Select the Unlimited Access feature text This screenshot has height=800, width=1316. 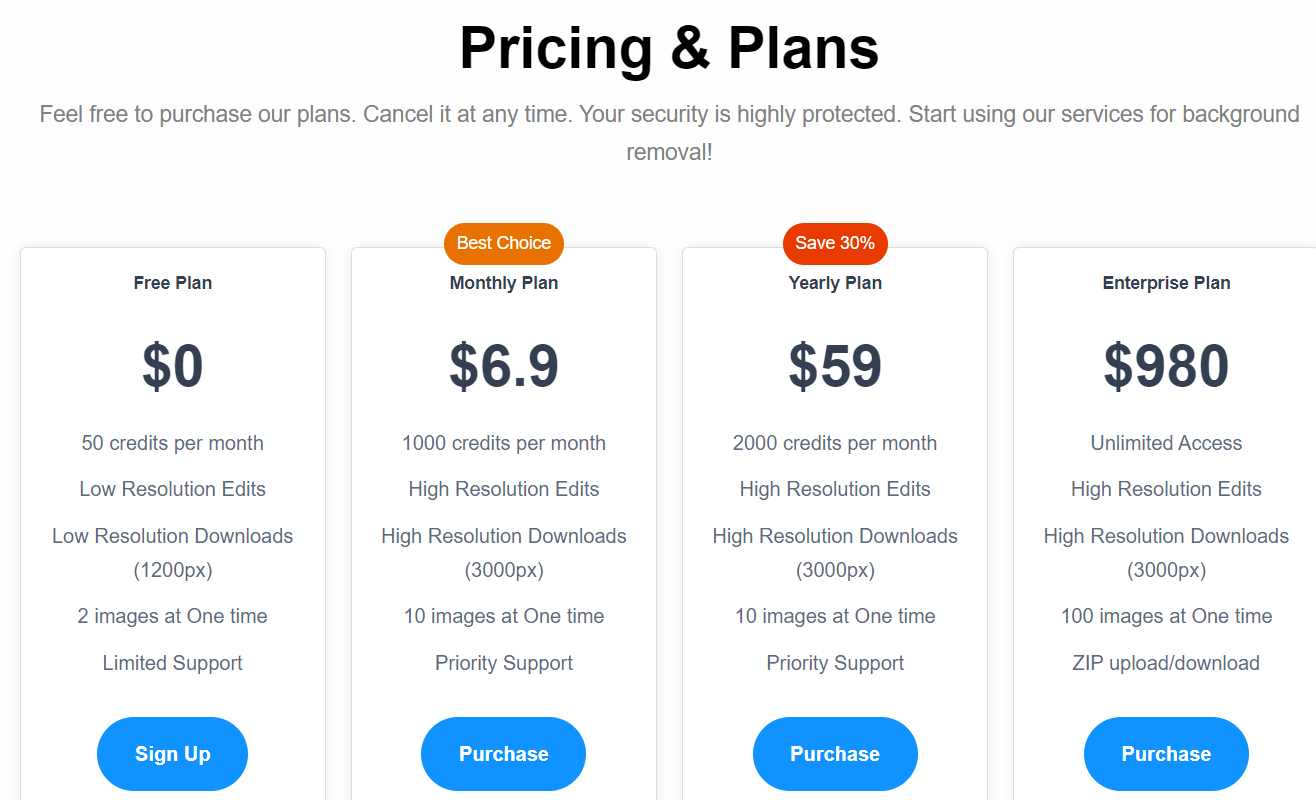(1166, 443)
